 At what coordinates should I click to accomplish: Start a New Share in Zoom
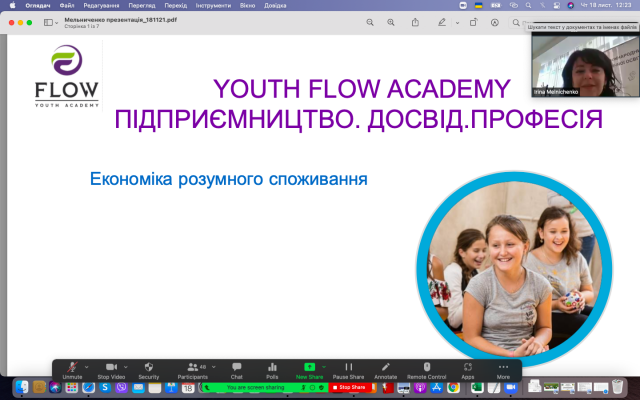click(x=309, y=371)
